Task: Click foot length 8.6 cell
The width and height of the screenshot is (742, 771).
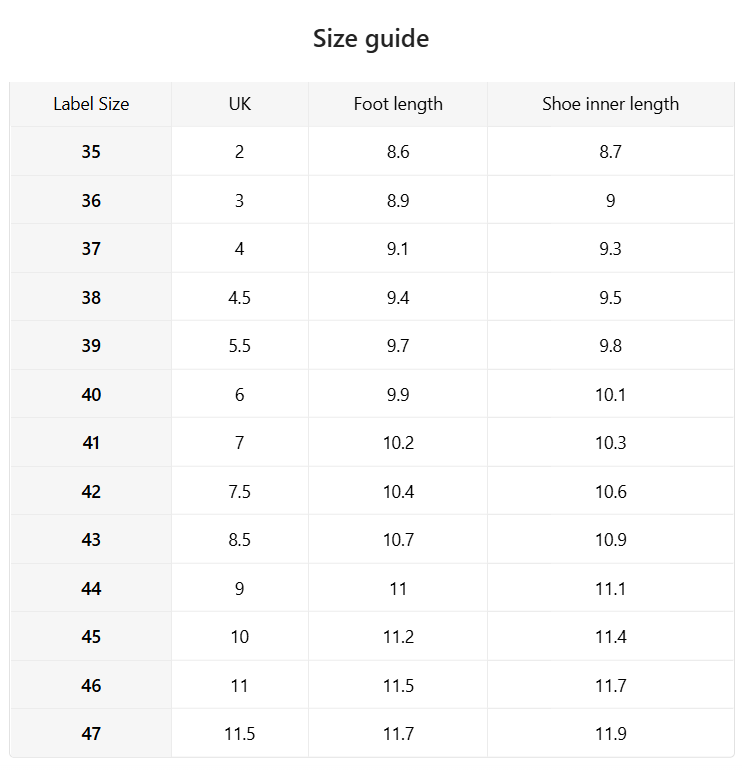Action: click(398, 152)
